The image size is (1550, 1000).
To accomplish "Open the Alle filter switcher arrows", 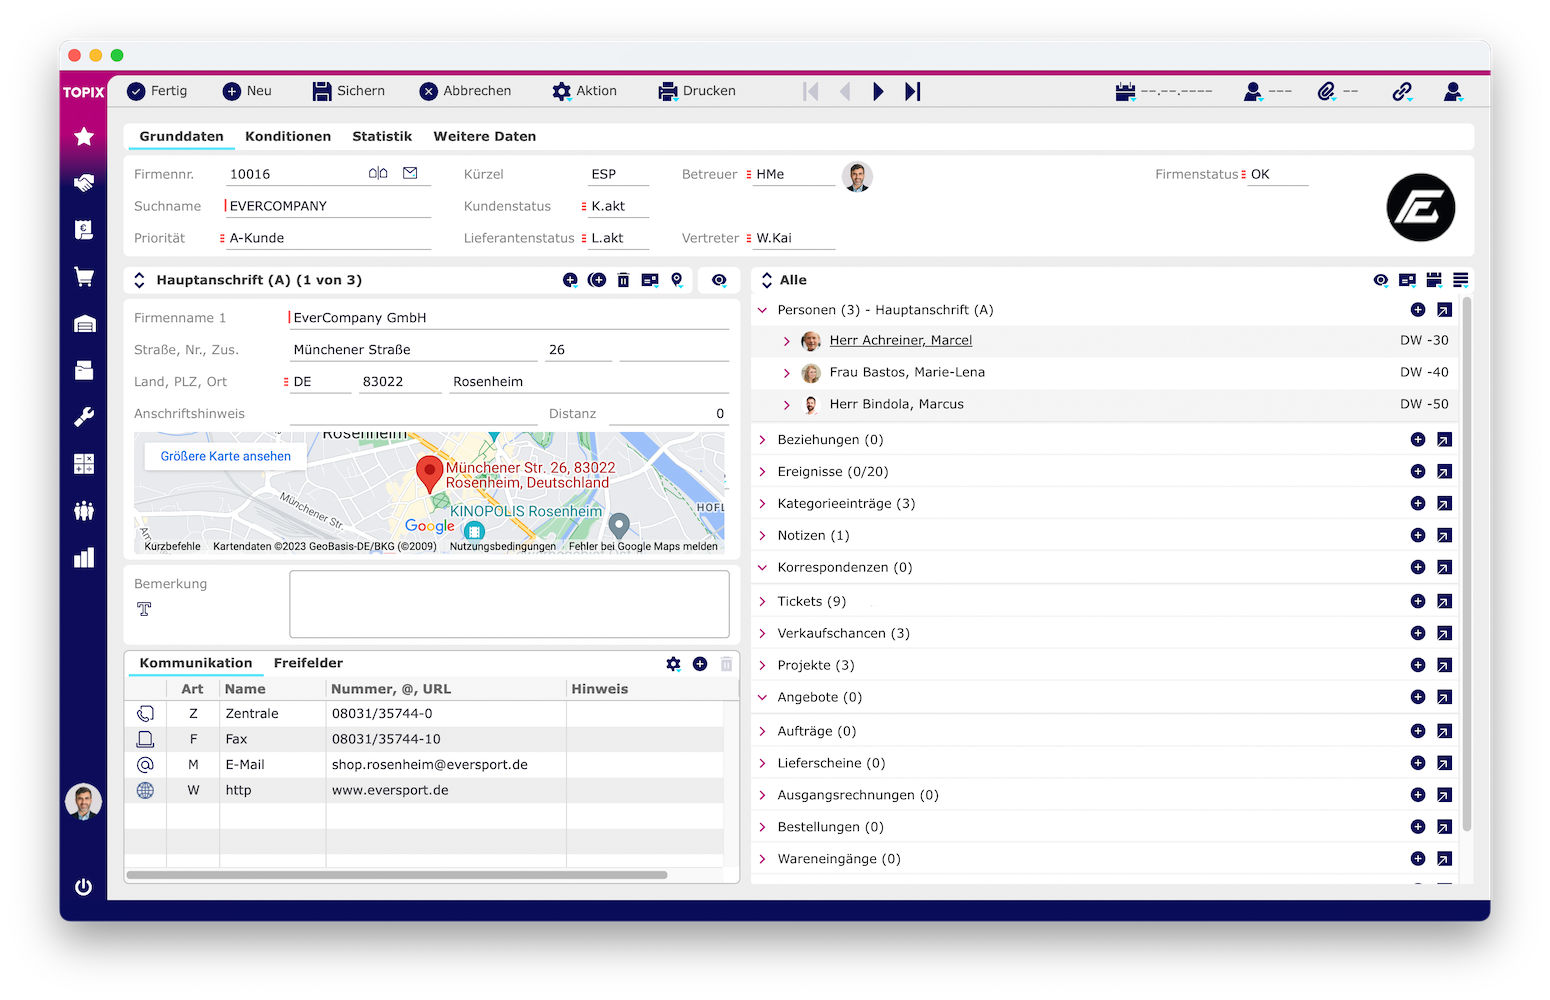I will pyautogui.click(x=767, y=280).
